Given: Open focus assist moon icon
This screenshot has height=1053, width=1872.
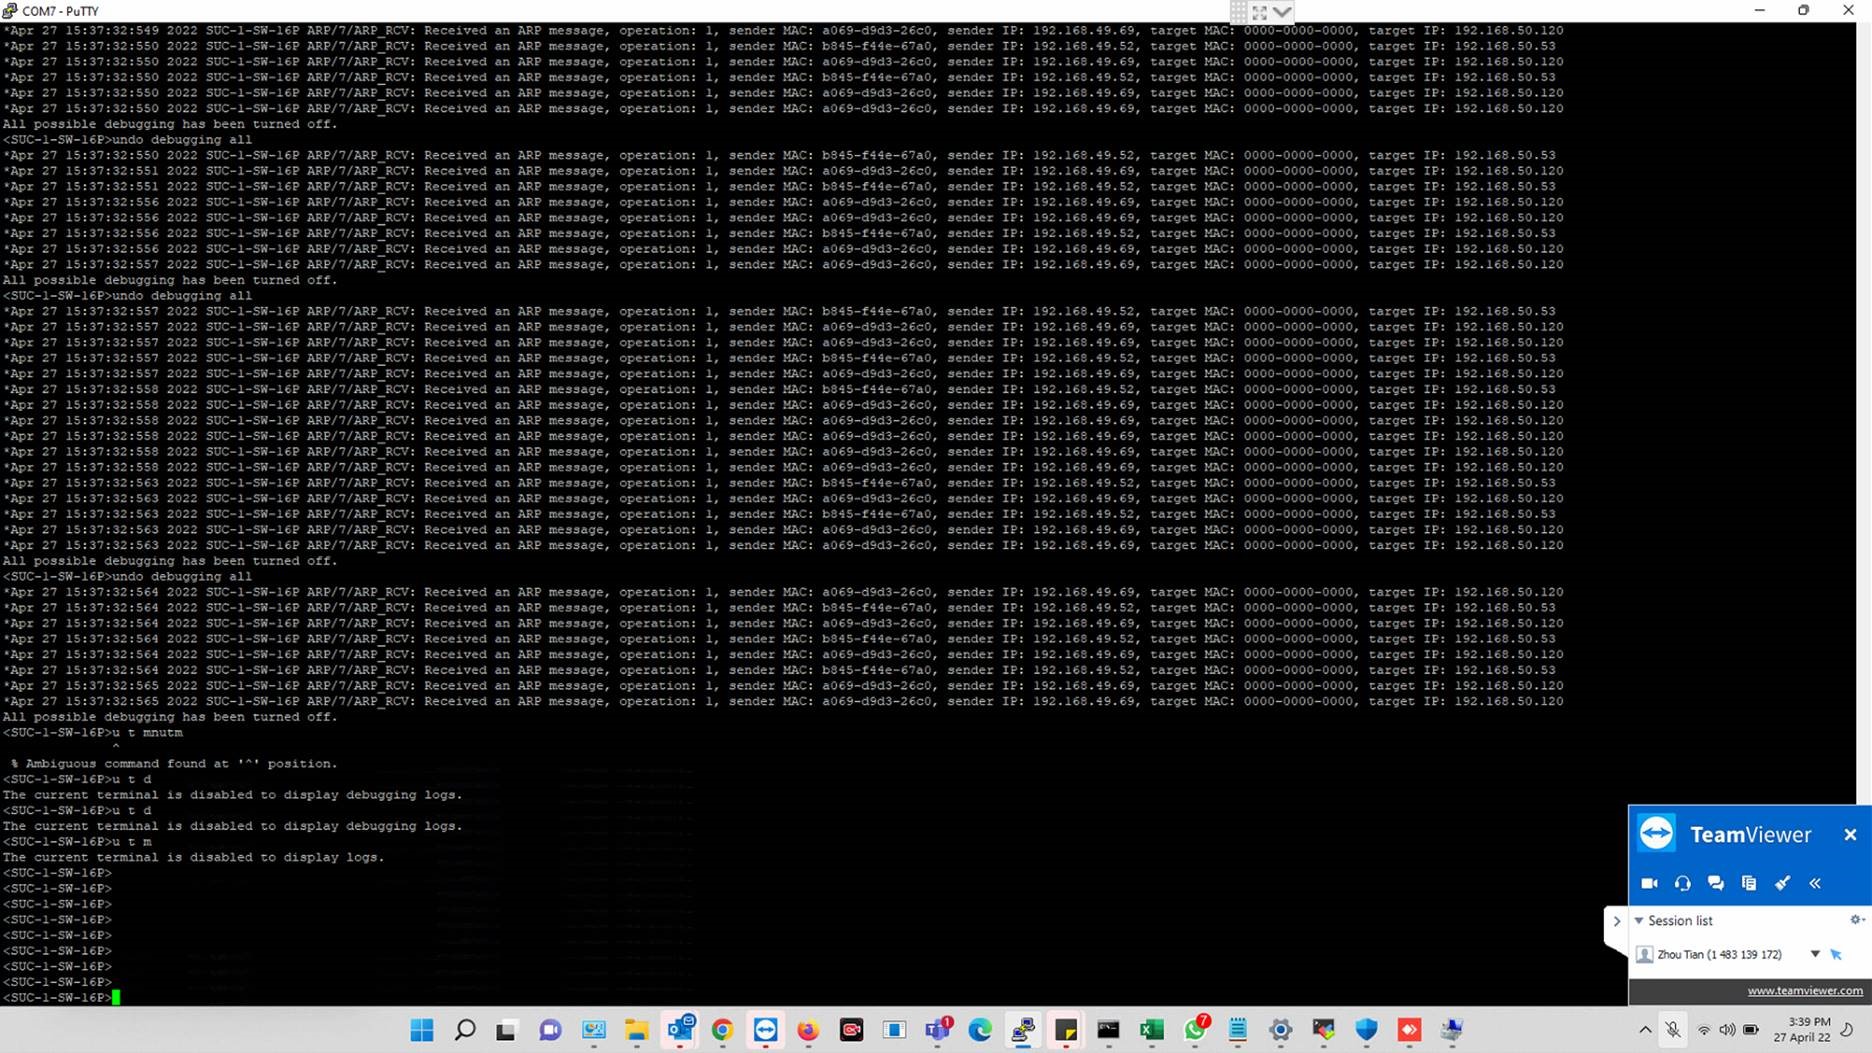Looking at the screenshot, I should (1848, 1030).
